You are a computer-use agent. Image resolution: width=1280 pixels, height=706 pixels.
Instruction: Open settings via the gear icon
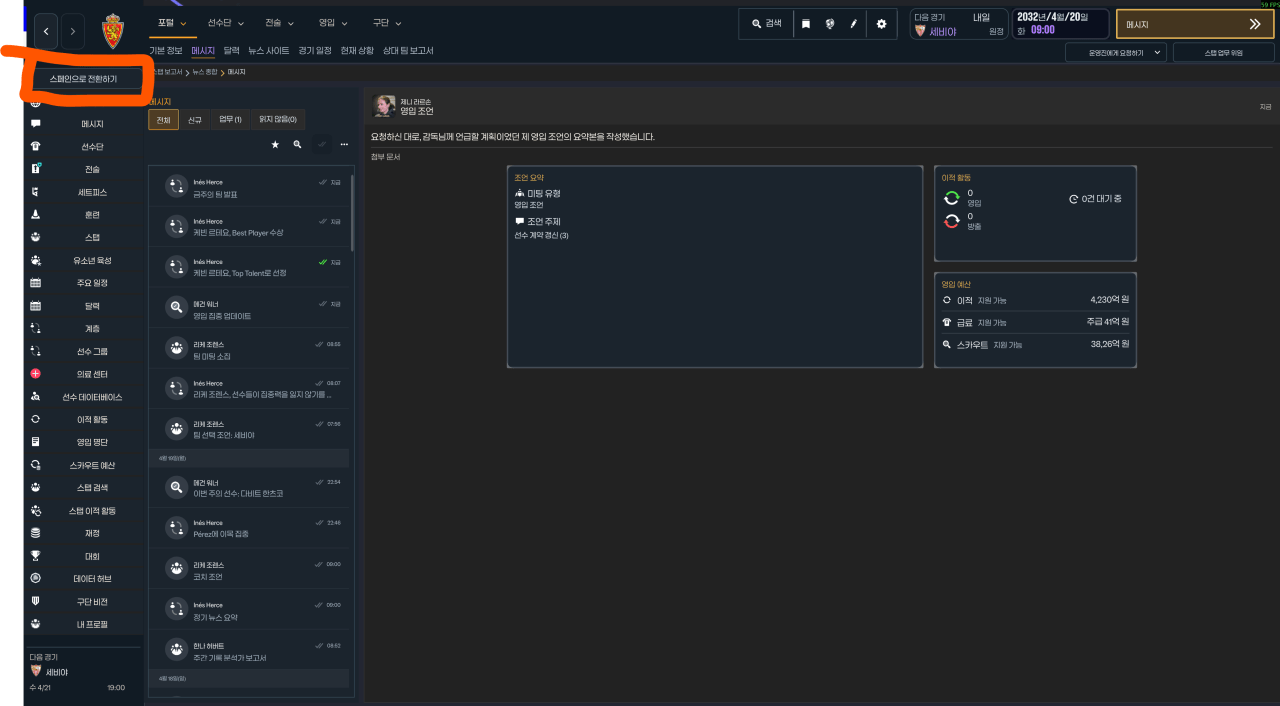(x=881, y=24)
